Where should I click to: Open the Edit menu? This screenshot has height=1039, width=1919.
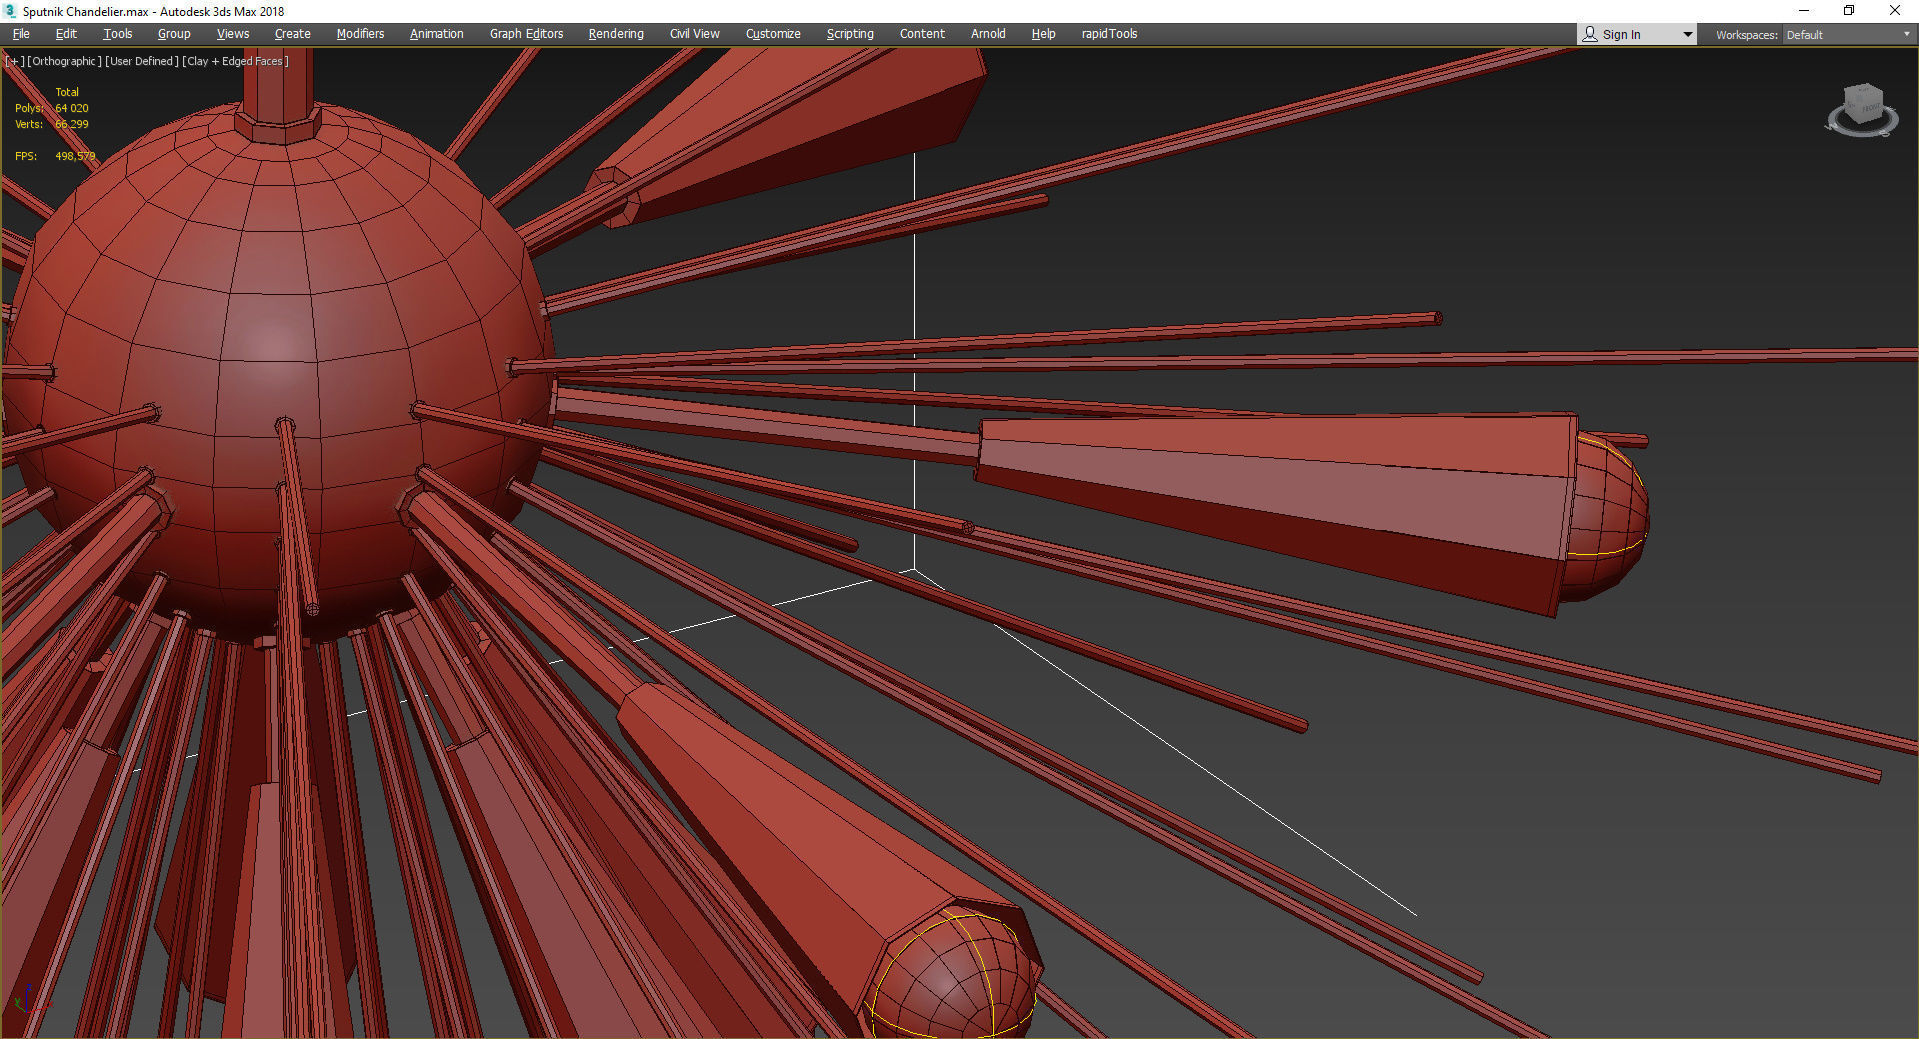pyautogui.click(x=66, y=34)
